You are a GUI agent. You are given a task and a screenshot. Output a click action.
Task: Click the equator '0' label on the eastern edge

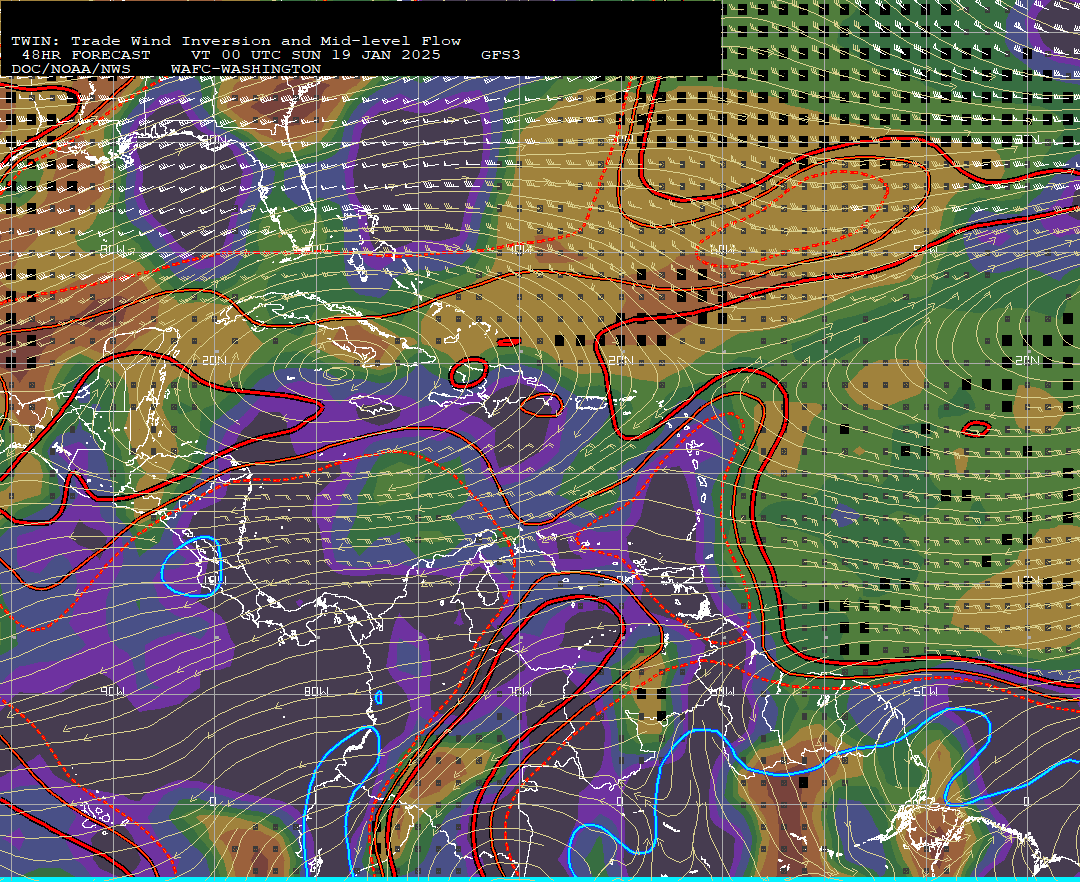click(x=1026, y=801)
